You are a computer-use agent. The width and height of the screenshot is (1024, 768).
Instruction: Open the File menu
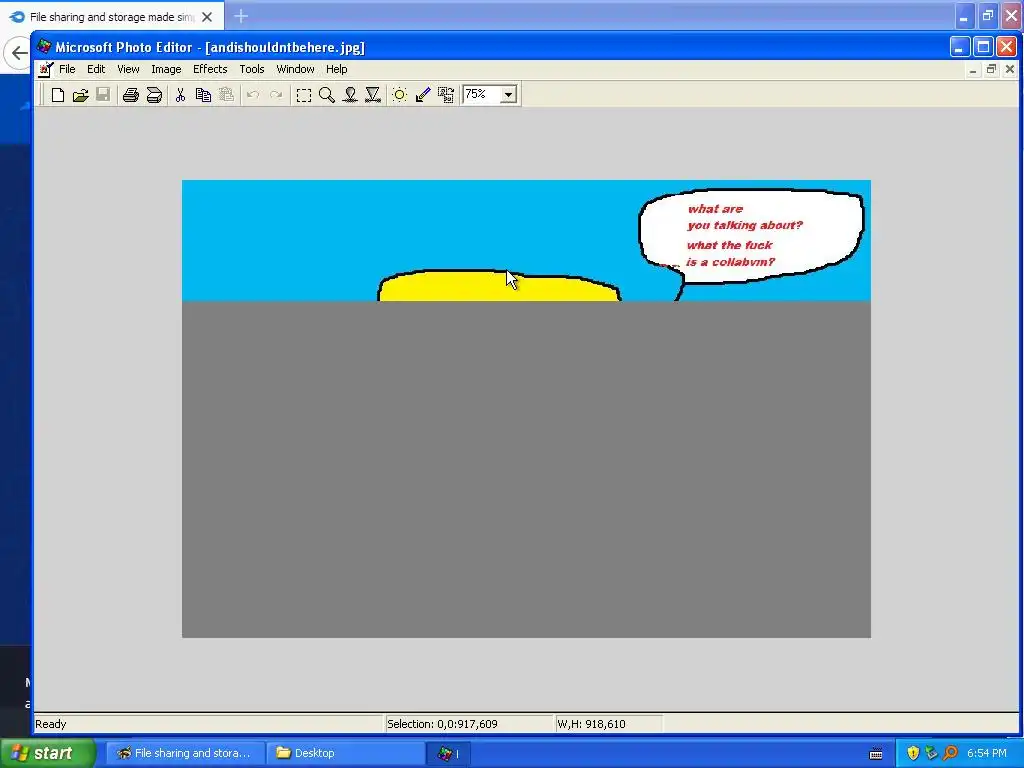(67, 69)
